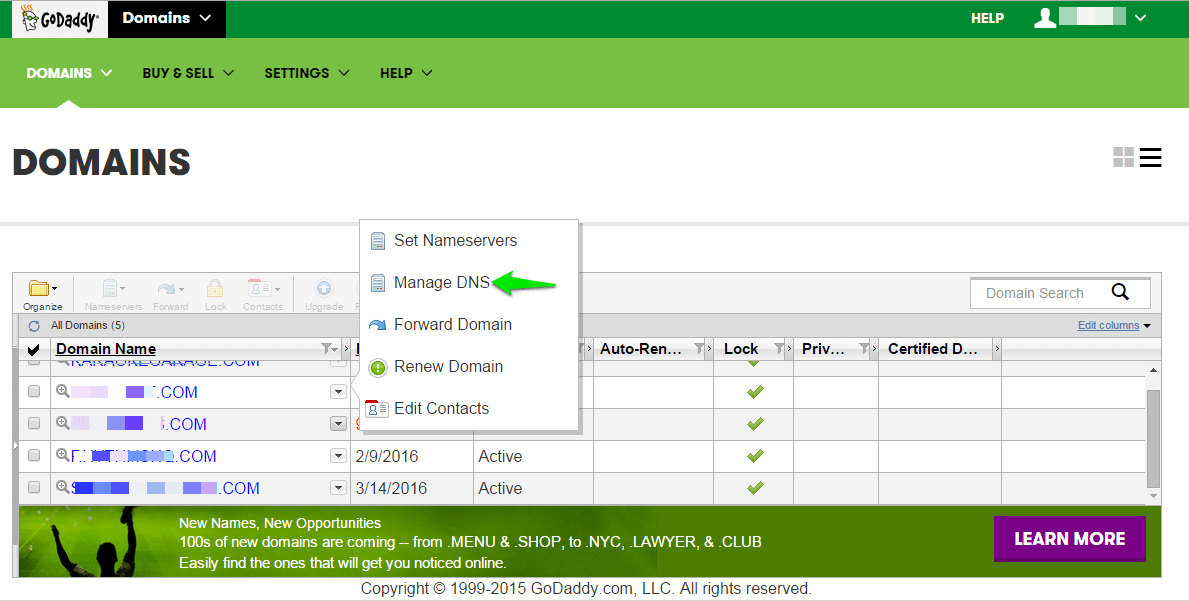
Task: Choose Renew Domain from the popup menu
Action: [x=469, y=367]
